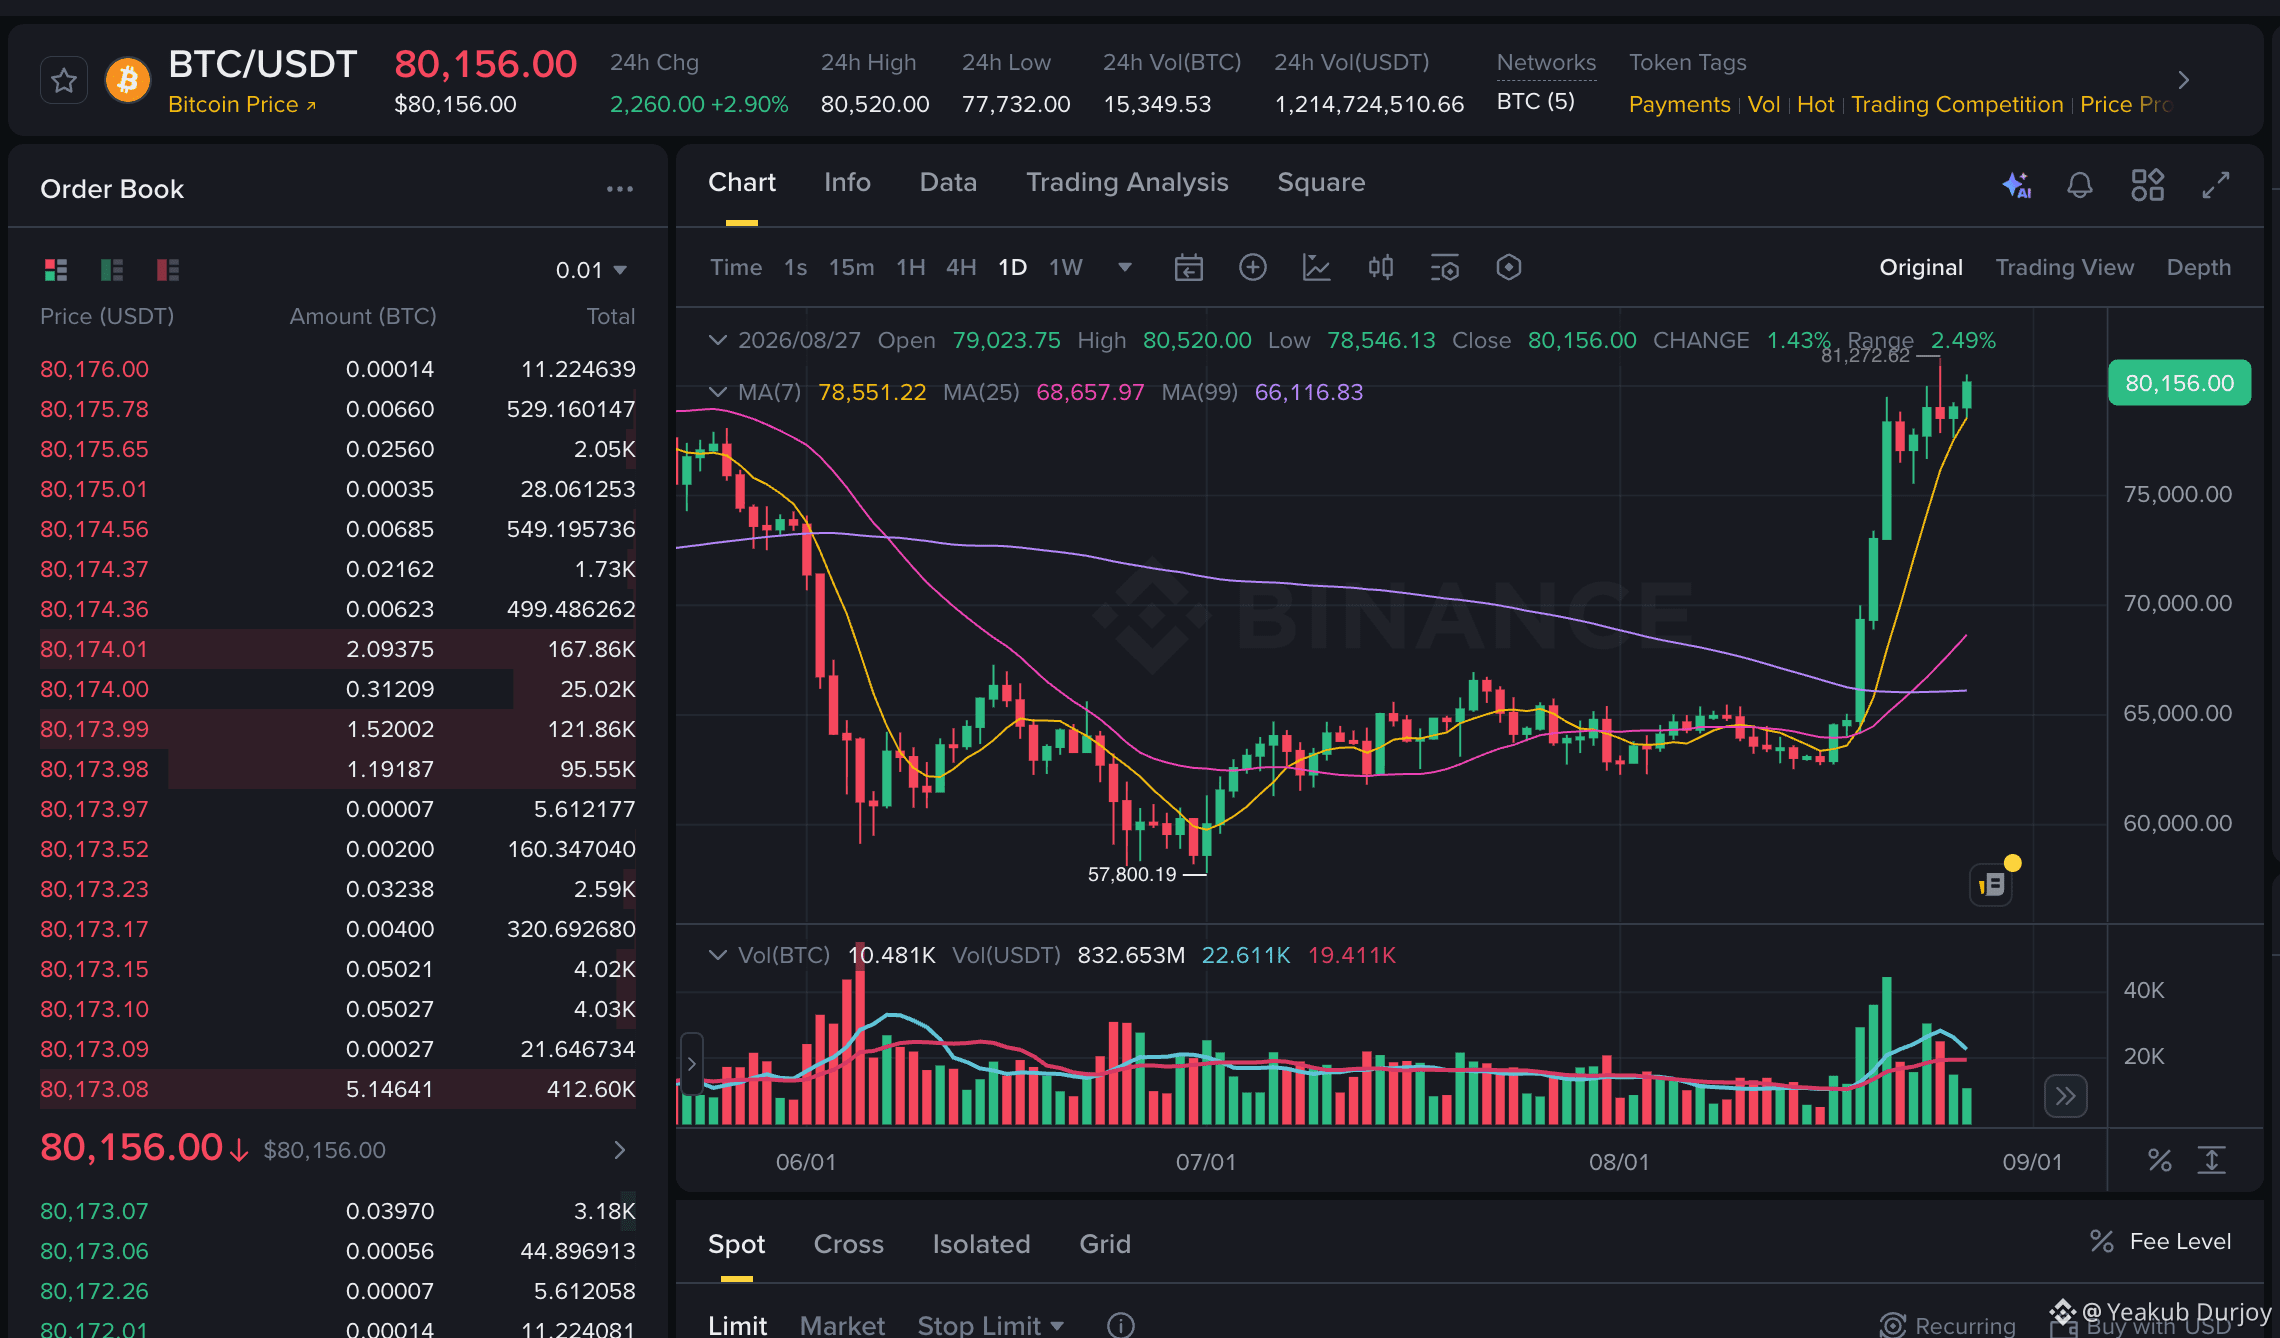The height and width of the screenshot is (1338, 2280).
Task: Show sell orders only view
Action: [x=168, y=270]
